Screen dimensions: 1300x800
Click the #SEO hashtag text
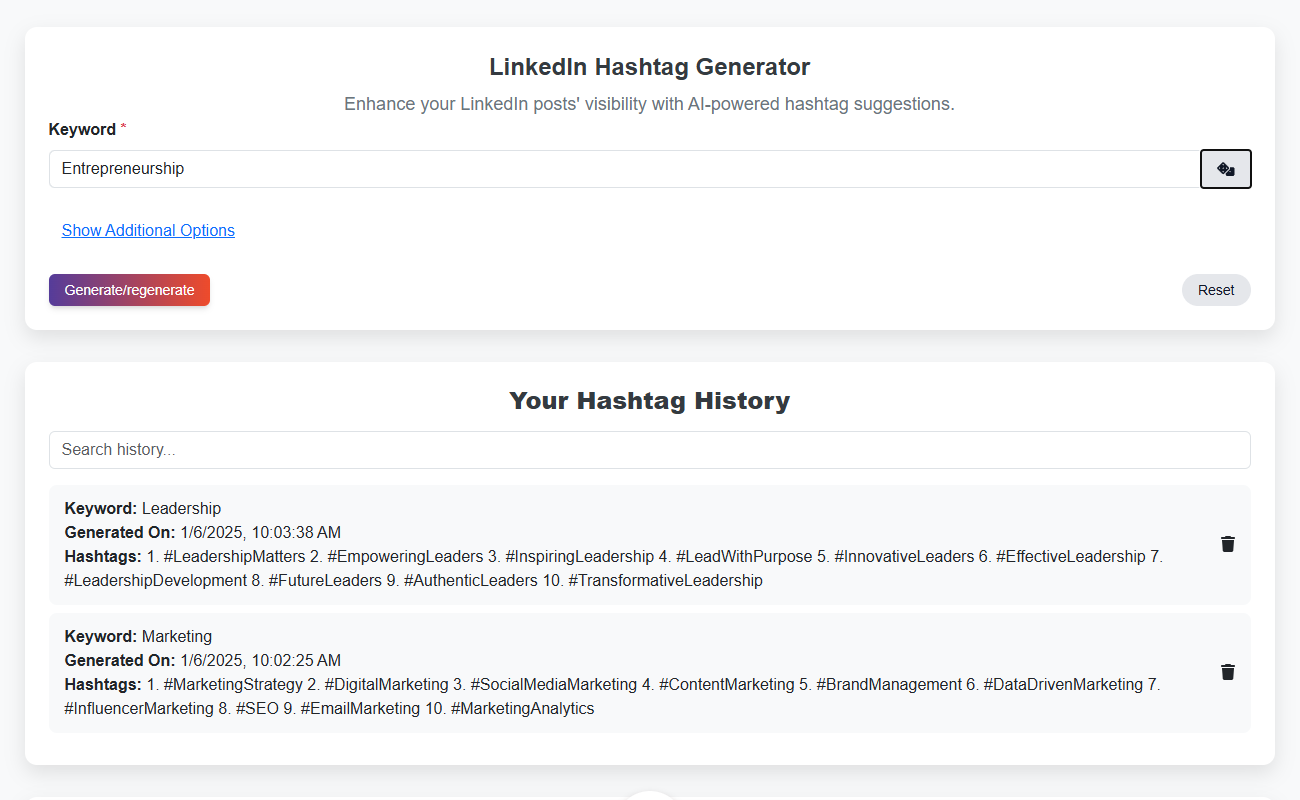[x=257, y=708]
